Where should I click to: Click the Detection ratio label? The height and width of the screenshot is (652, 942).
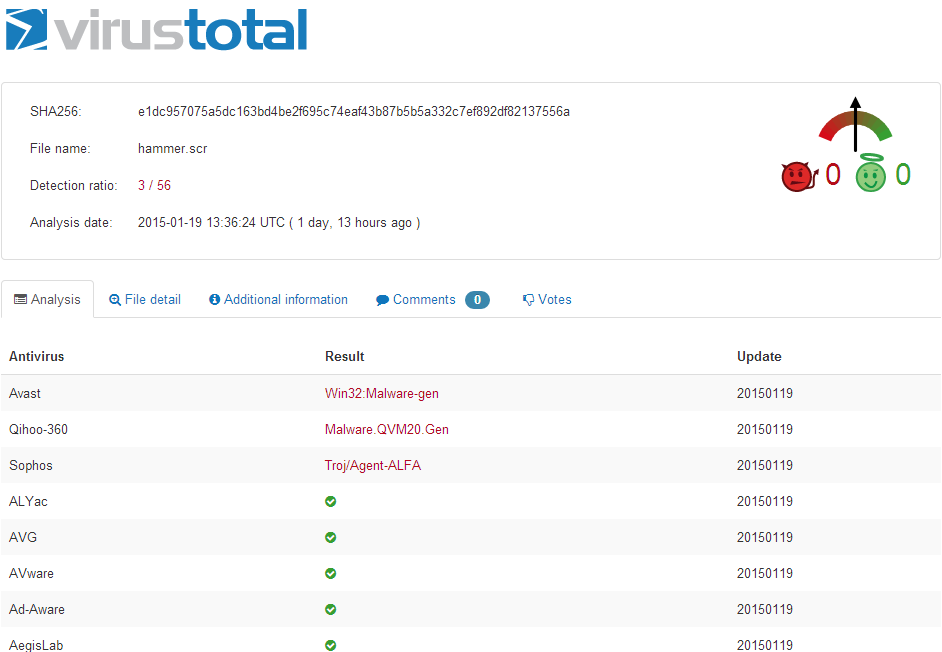74,185
